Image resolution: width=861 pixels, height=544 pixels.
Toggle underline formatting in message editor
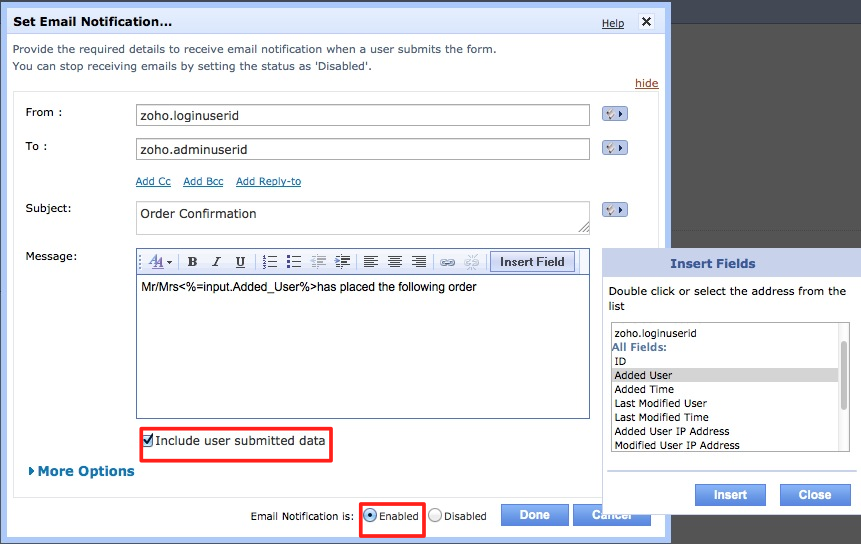pos(240,262)
